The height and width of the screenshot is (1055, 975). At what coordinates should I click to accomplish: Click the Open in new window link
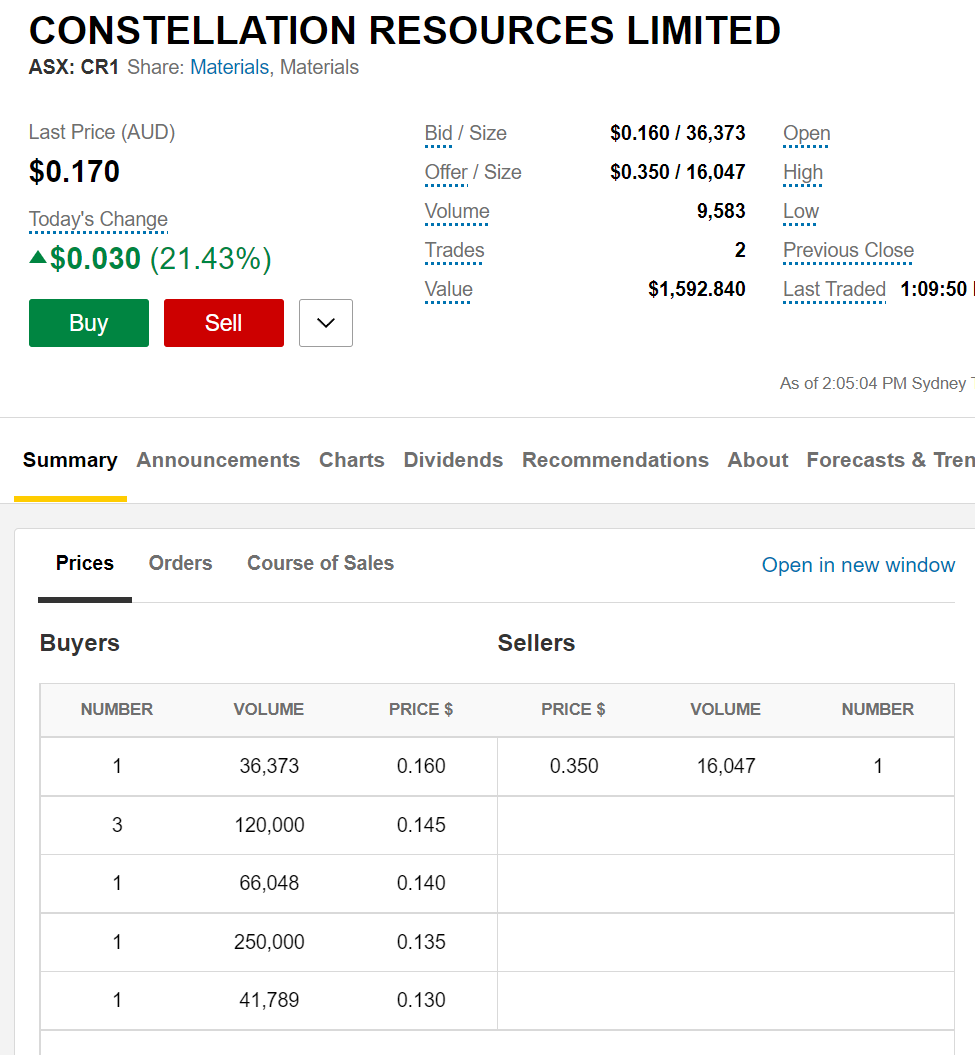coord(858,565)
